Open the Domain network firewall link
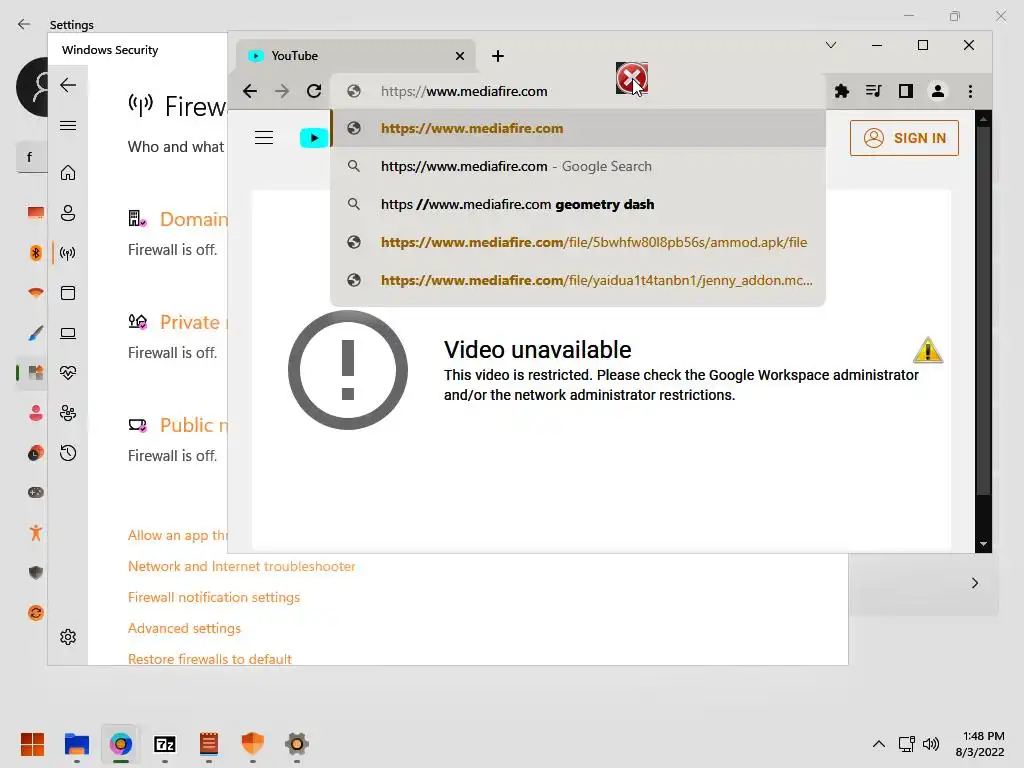The image size is (1024, 768). tap(194, 219)
